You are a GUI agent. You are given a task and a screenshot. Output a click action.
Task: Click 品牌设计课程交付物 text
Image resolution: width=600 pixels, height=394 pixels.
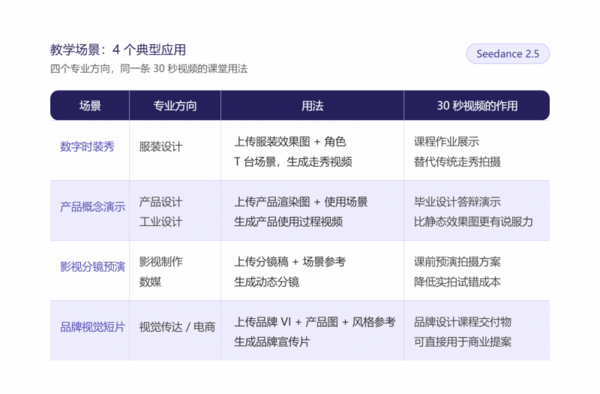click(x=462, y=322)
